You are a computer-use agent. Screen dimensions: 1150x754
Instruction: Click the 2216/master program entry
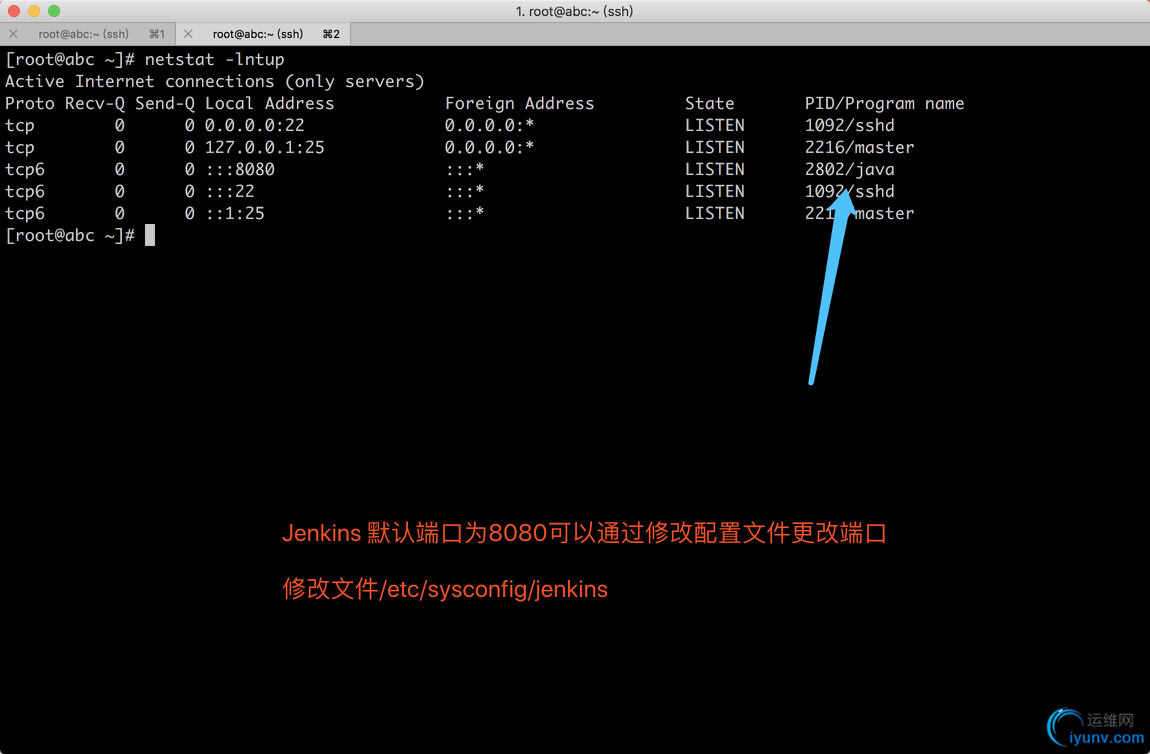point(860,147)
